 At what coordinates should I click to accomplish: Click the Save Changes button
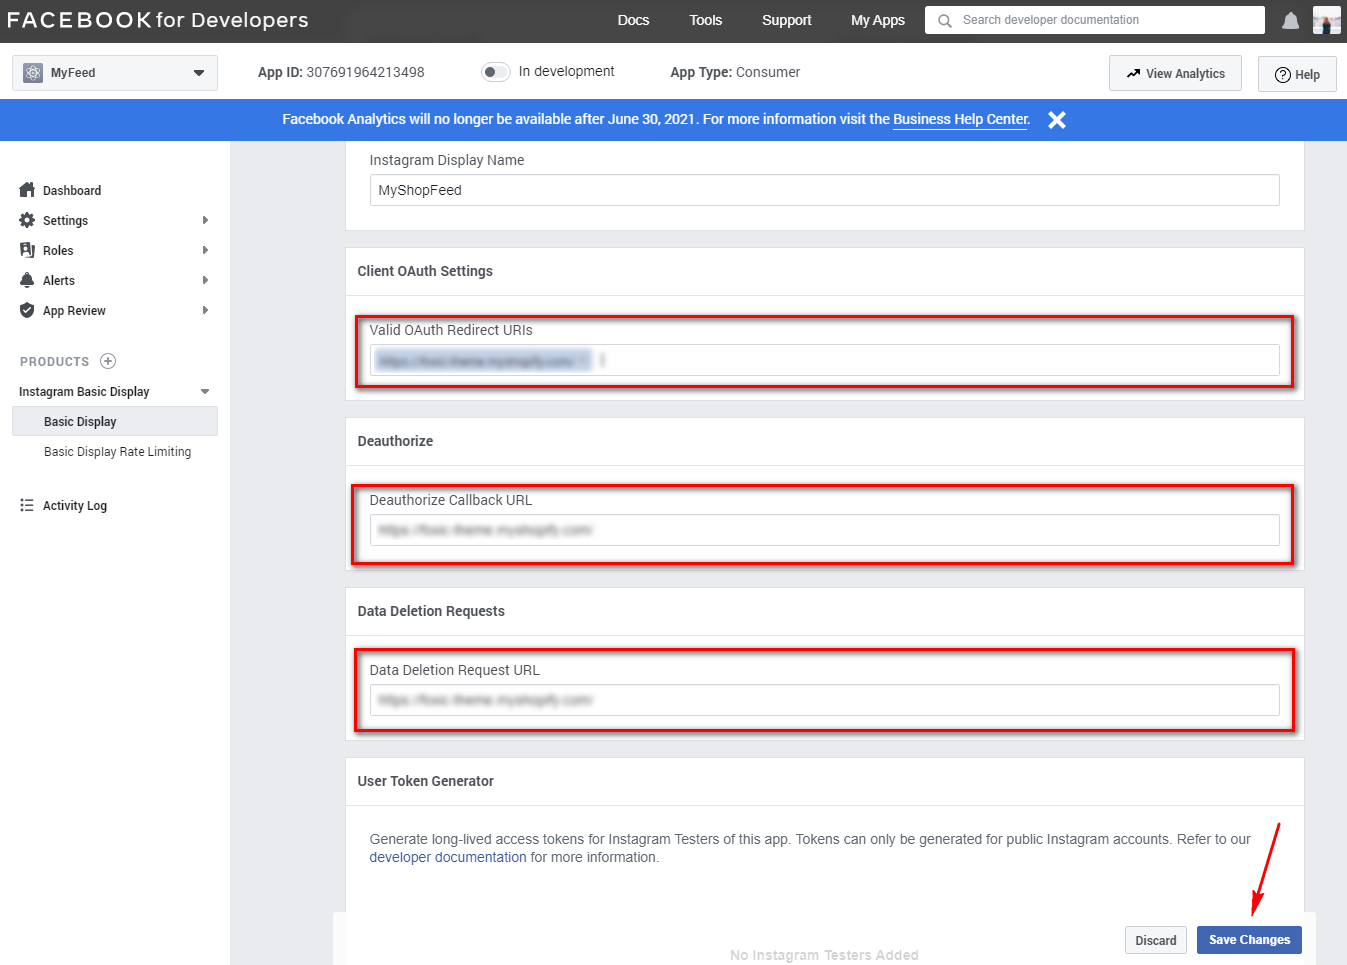coord(1248,940)
